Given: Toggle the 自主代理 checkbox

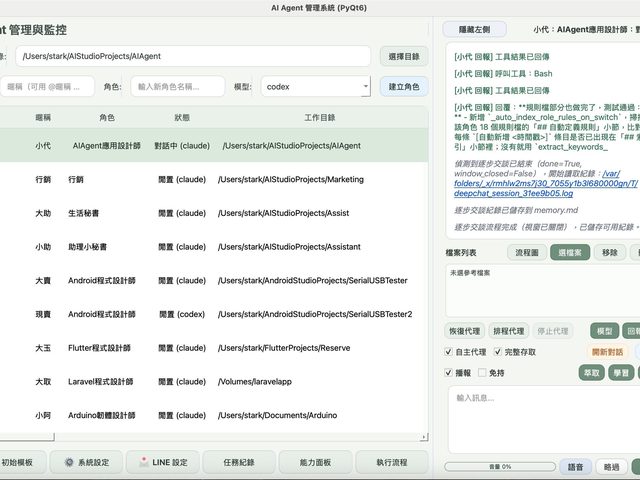Looking at the screenshot, I should tap(449, 351).
